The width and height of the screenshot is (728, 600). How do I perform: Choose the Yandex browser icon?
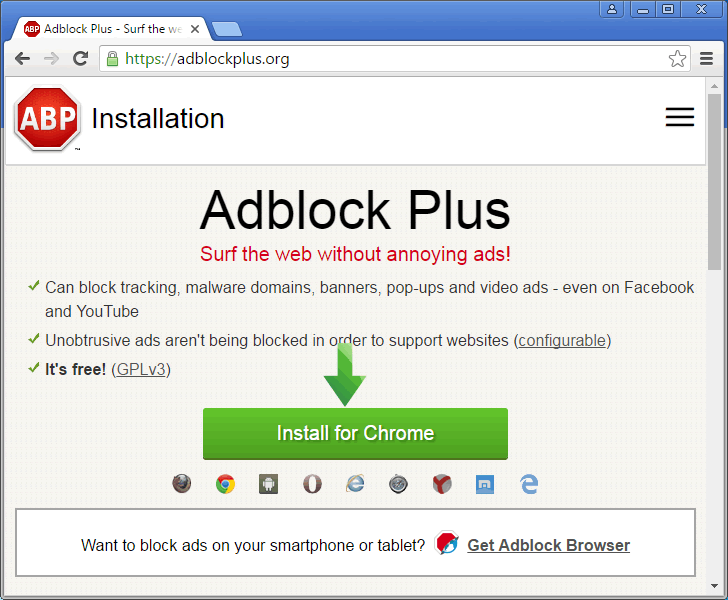[x=442, y=484]
